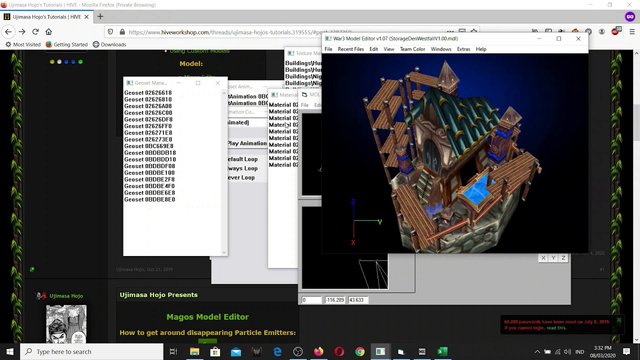Image resolution: width=640 pixels, height=360 pixels.
Task: Open Mail app from the taskbar
Action: pyautogui.click(x=236, y=351)
